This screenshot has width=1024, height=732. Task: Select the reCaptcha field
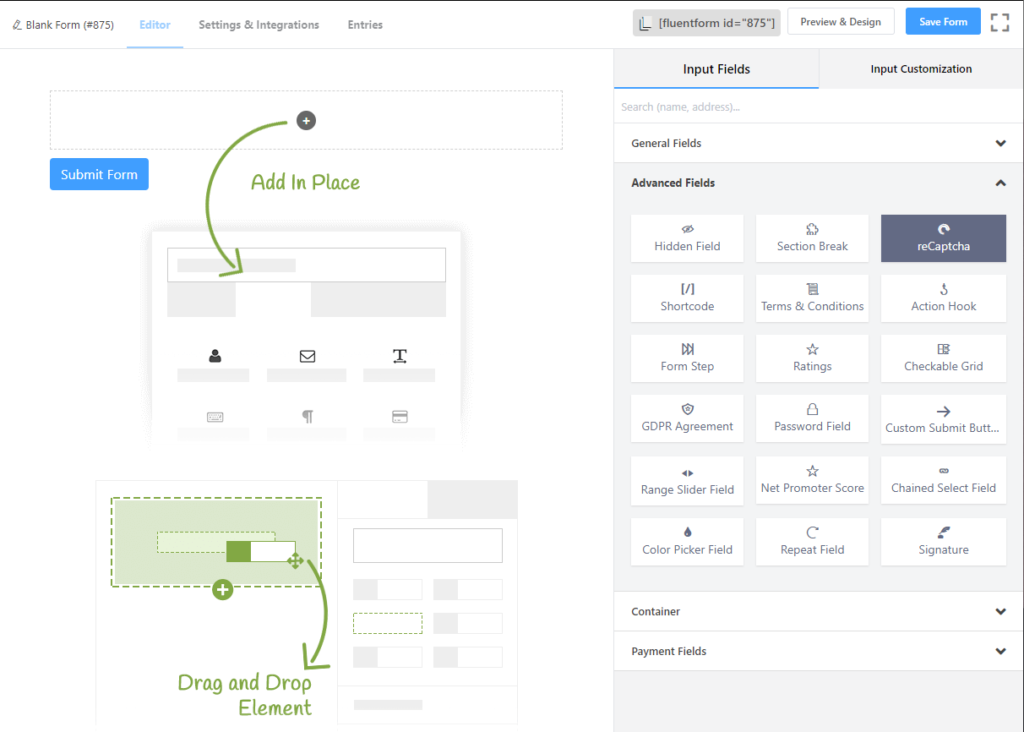point(943,238)
